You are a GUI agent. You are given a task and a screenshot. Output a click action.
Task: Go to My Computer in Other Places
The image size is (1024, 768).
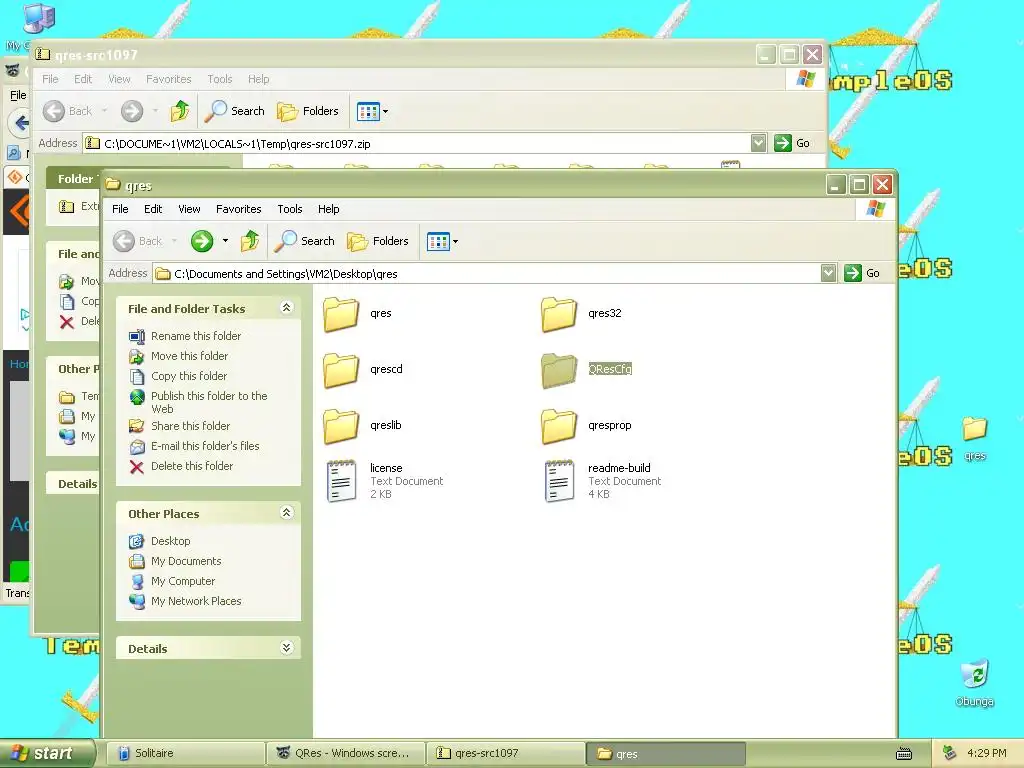[183, 581]
